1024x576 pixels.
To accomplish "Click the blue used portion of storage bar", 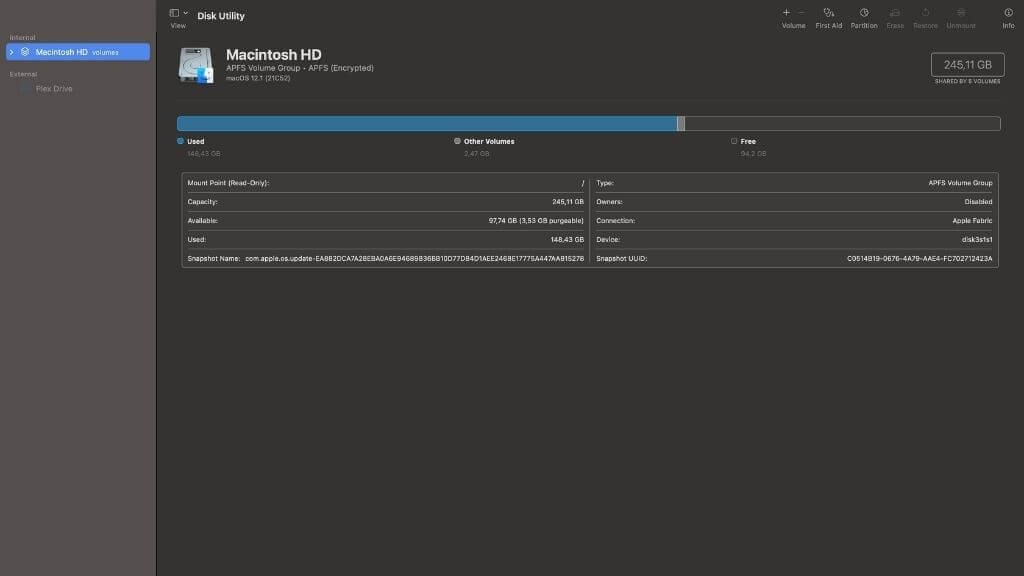I will 426,124.
